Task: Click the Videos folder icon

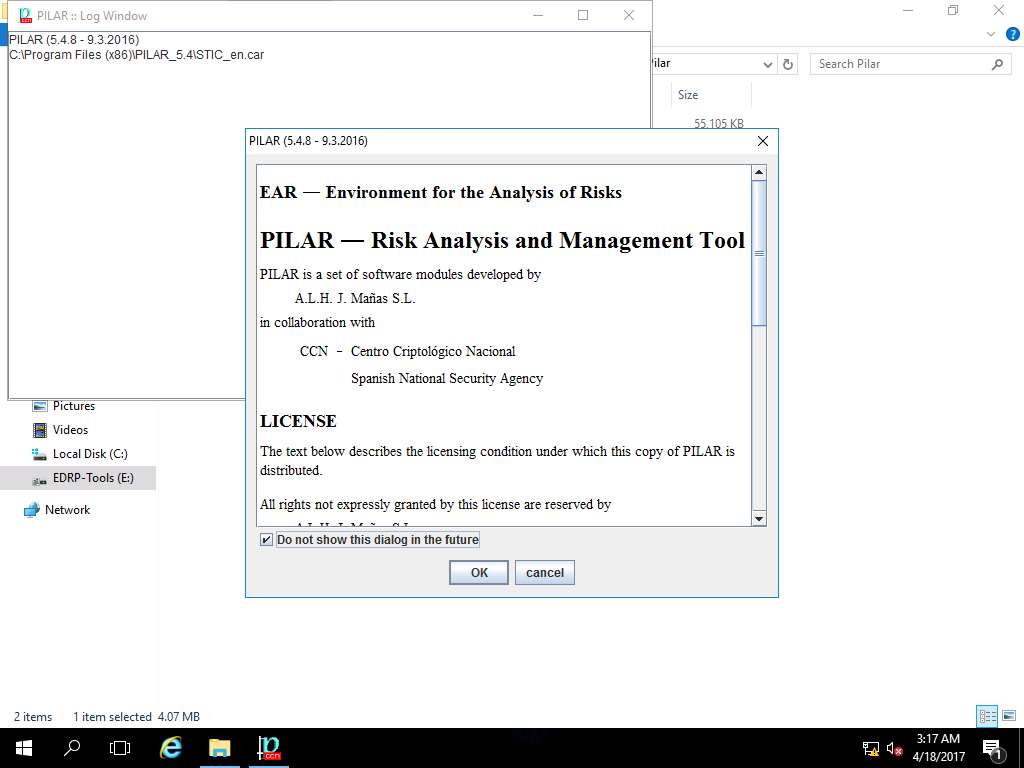Action: [x=40, y=430]
